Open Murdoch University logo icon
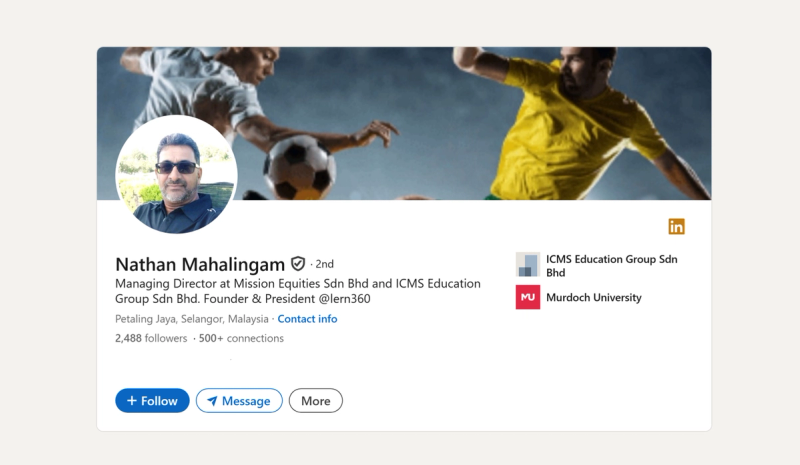Screen dimensions: 800x465 [x=528, y=297]
